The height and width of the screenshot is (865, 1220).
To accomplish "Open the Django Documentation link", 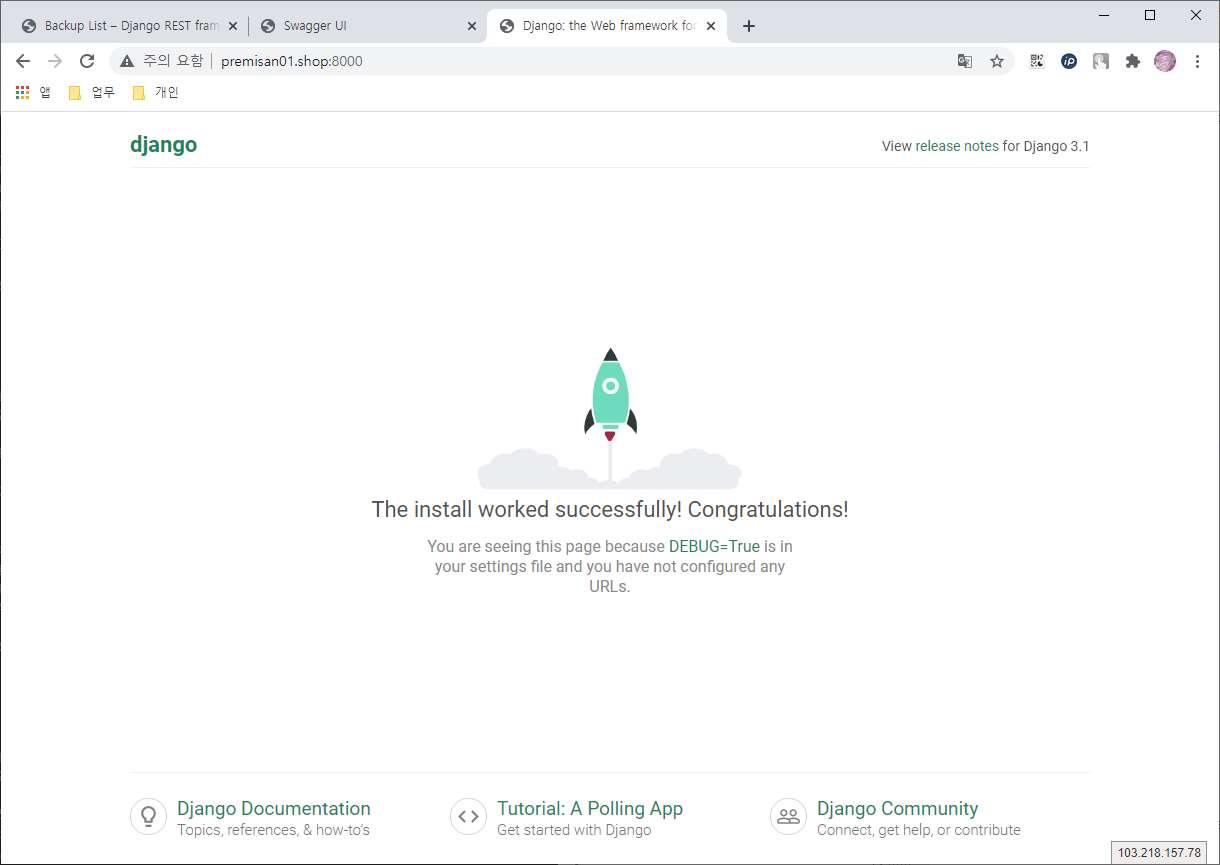I will click(274, 808).
